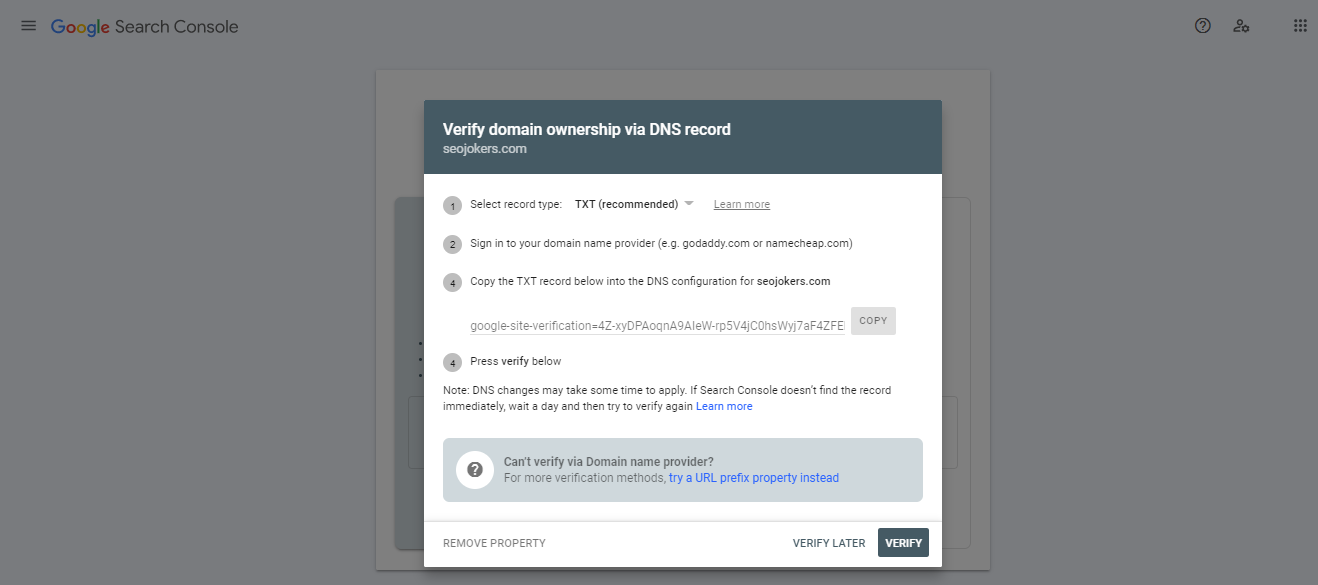This screenshot has width=1318, height=585.
Task: Click the manage users icon
Action: tap(1241, 26)
